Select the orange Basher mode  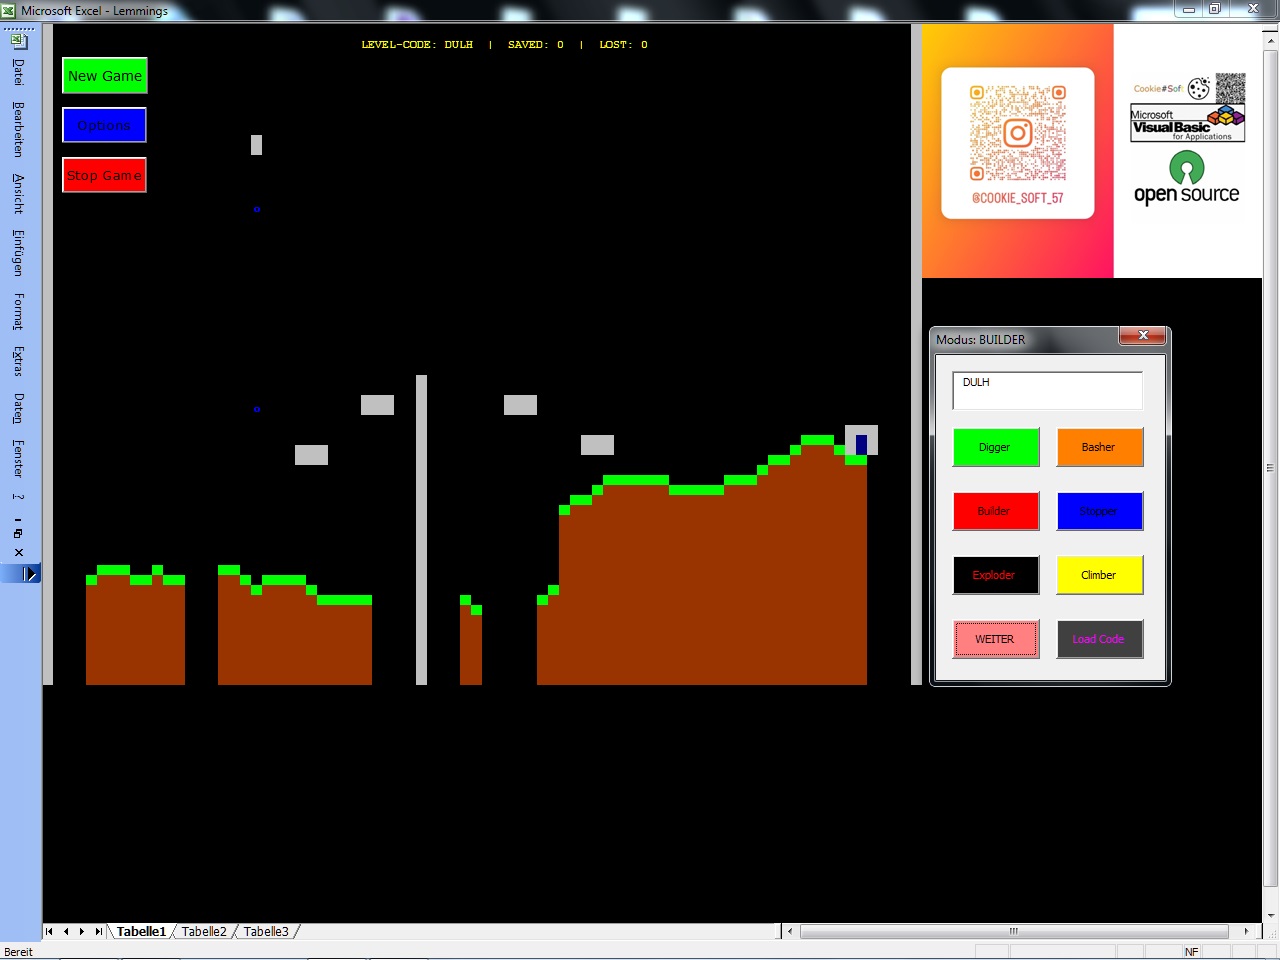(x=1100, y=447)
